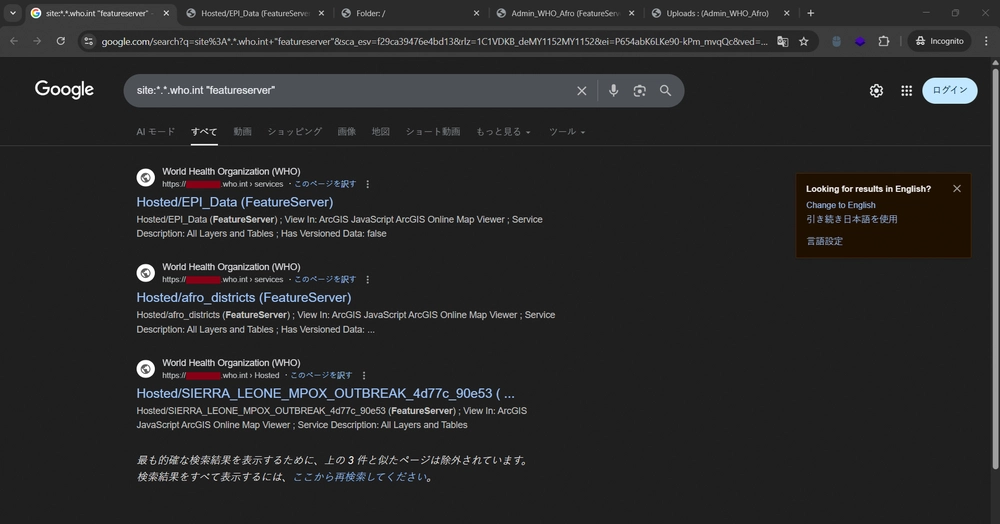1000x524 pixels.
Task: Close the Folder: / tab
Action: coord(476,13)
